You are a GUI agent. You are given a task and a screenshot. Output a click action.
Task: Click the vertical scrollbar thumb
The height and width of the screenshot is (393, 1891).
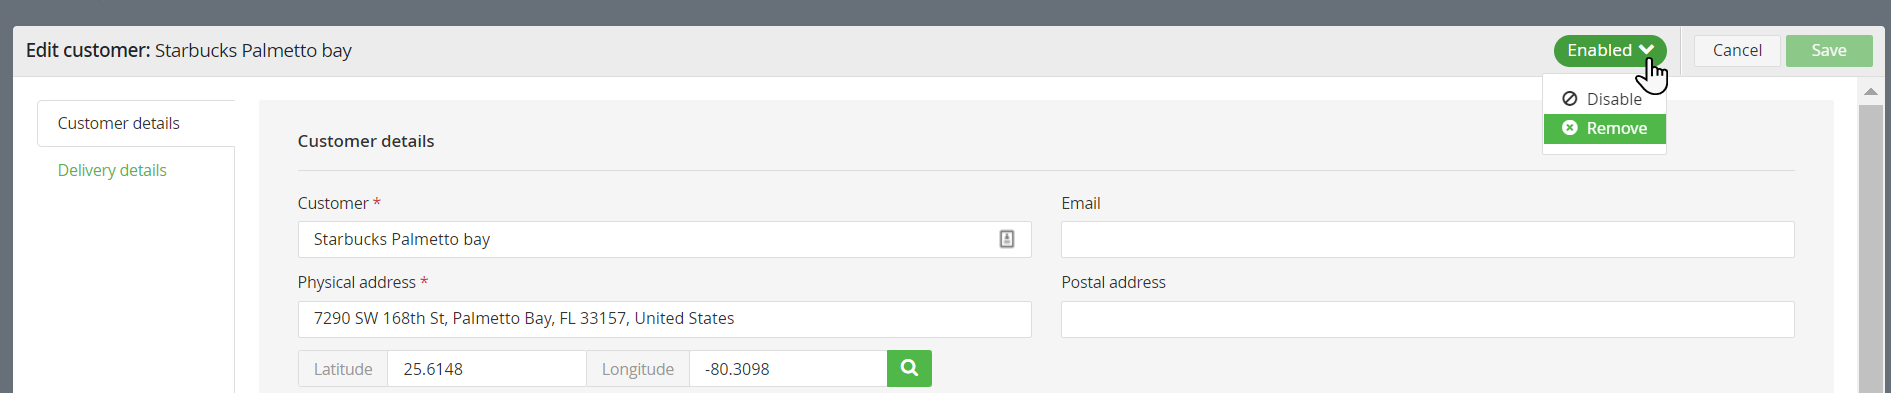coord(1870,248)
